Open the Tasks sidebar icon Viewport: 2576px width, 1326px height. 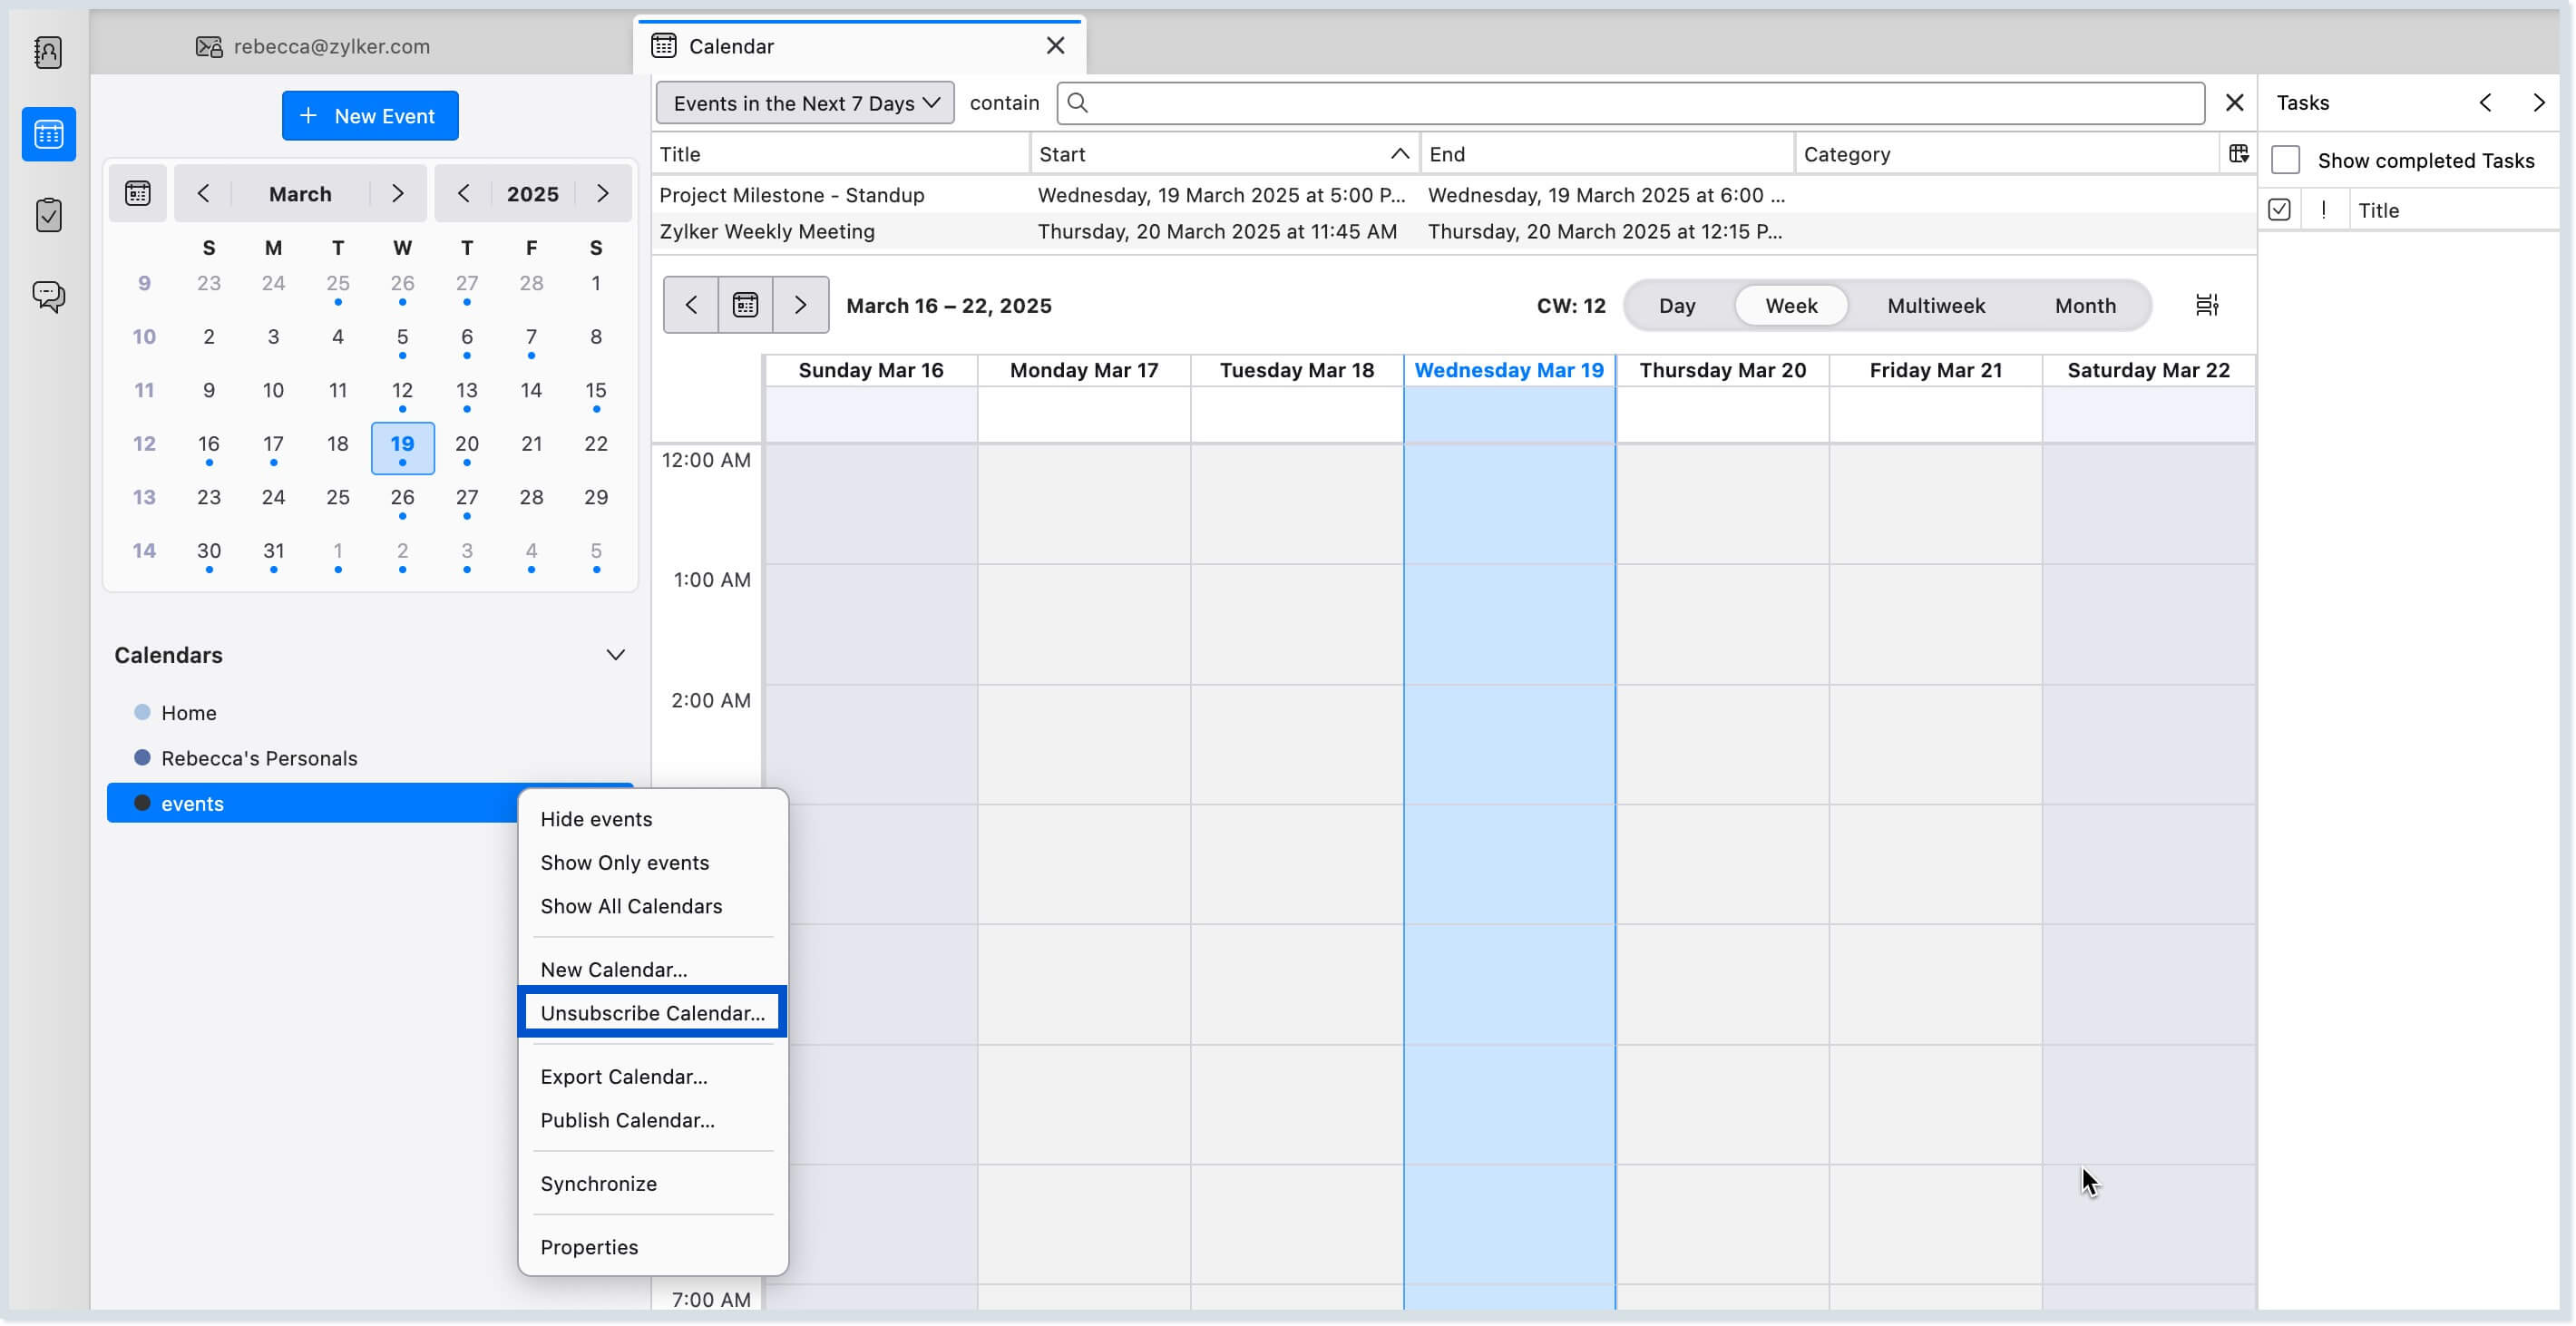(48, 215)
